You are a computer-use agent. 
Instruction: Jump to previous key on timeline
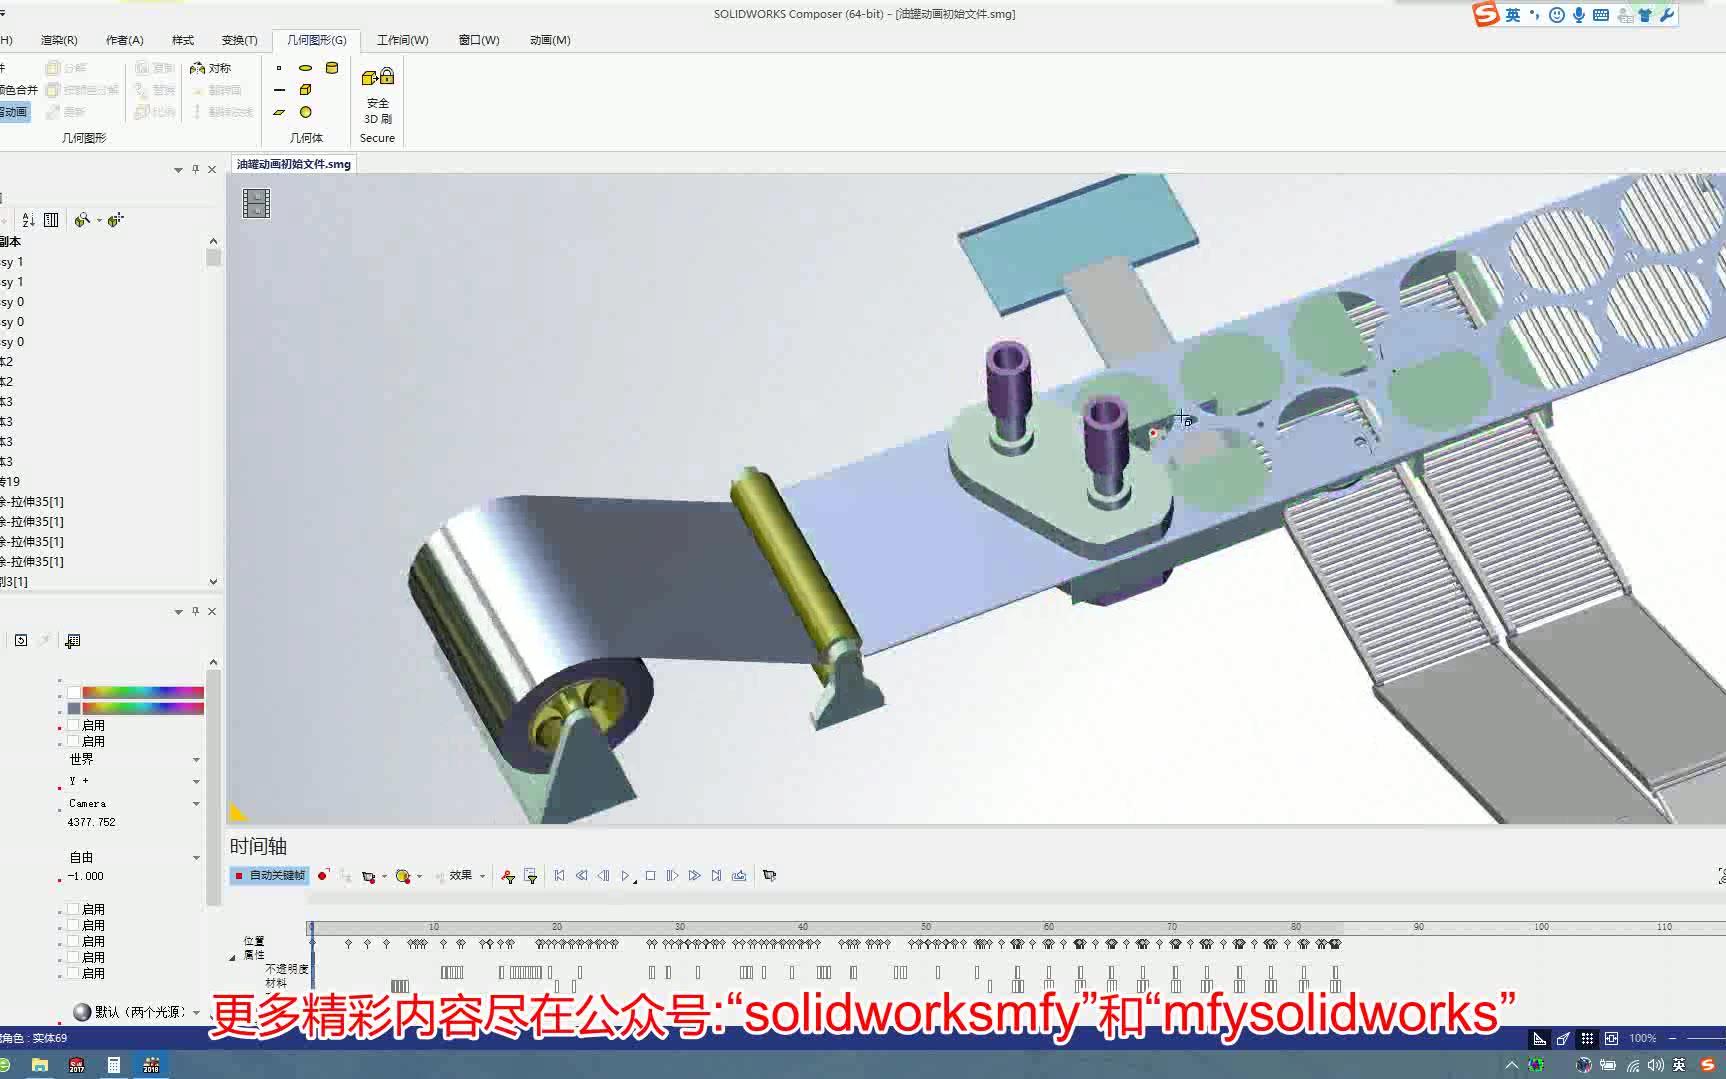(x=581, y=875)
